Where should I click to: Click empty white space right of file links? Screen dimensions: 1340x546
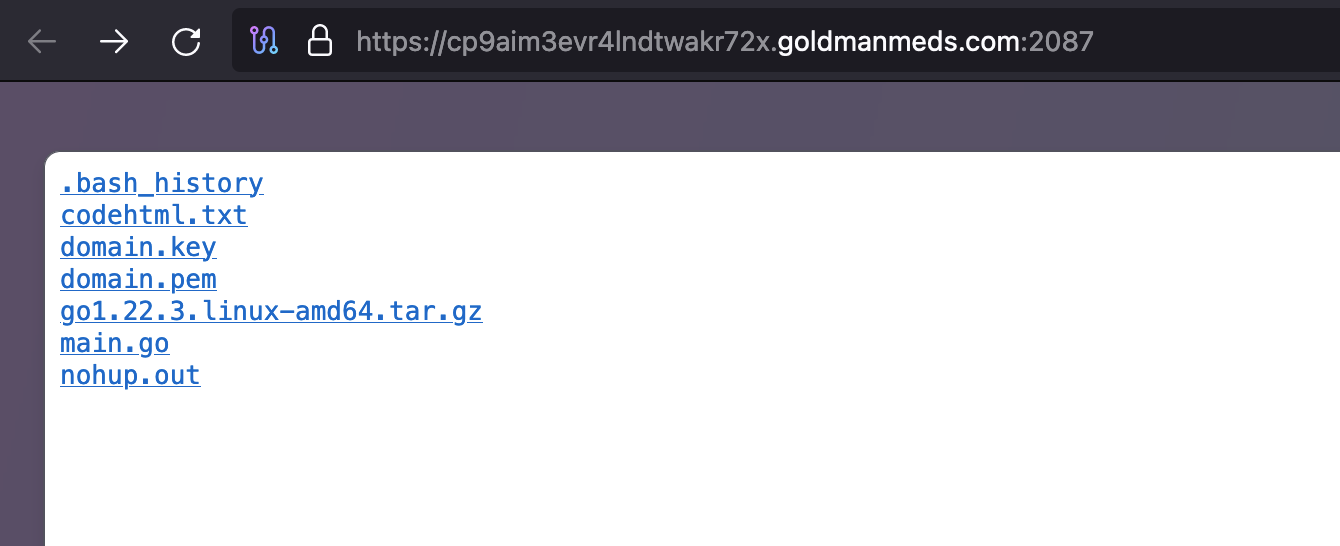900,280
